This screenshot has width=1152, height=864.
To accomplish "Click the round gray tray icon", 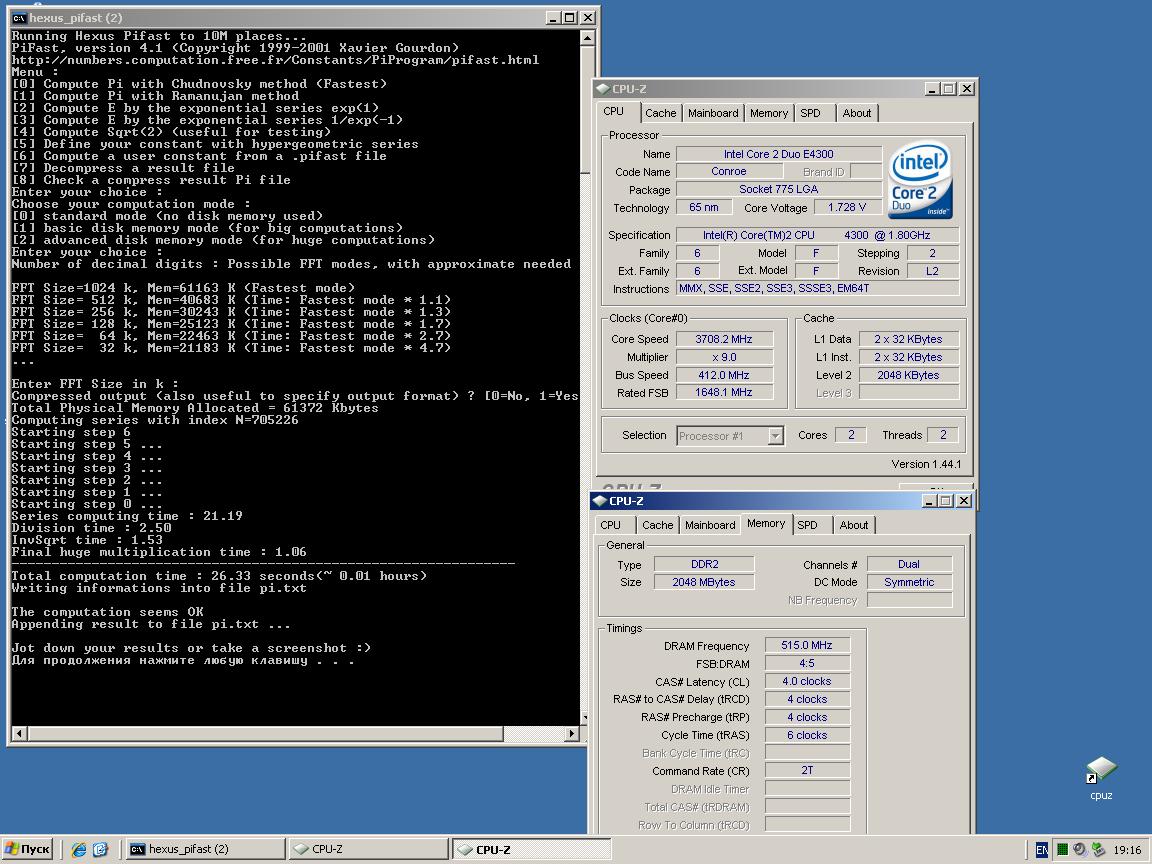I will pyautogui.click(x=1079, y=850).
